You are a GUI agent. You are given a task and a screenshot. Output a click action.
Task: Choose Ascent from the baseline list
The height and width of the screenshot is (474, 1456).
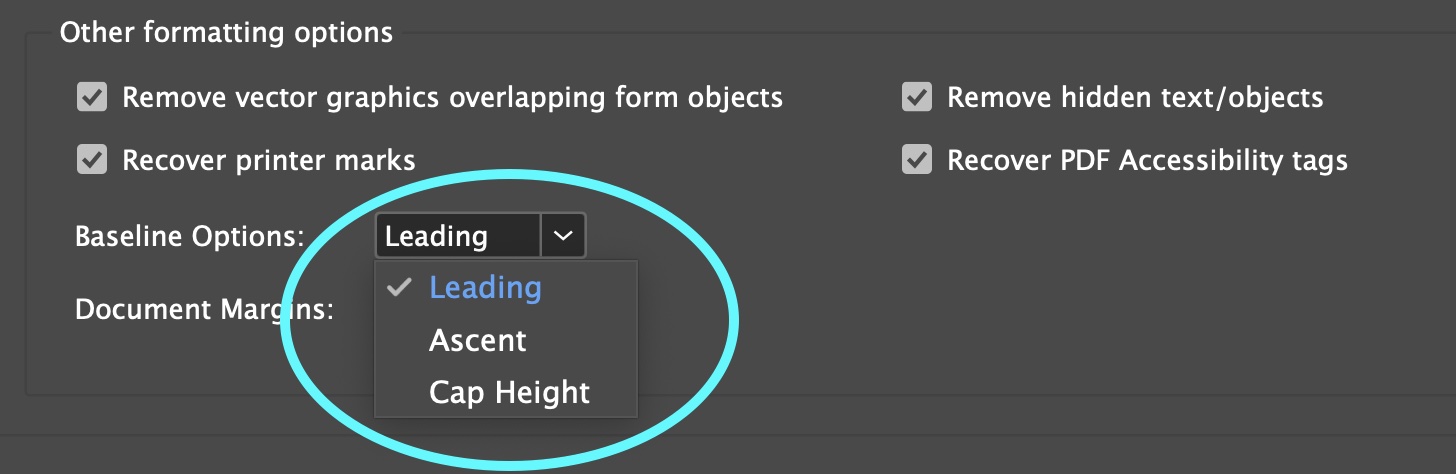477,341
